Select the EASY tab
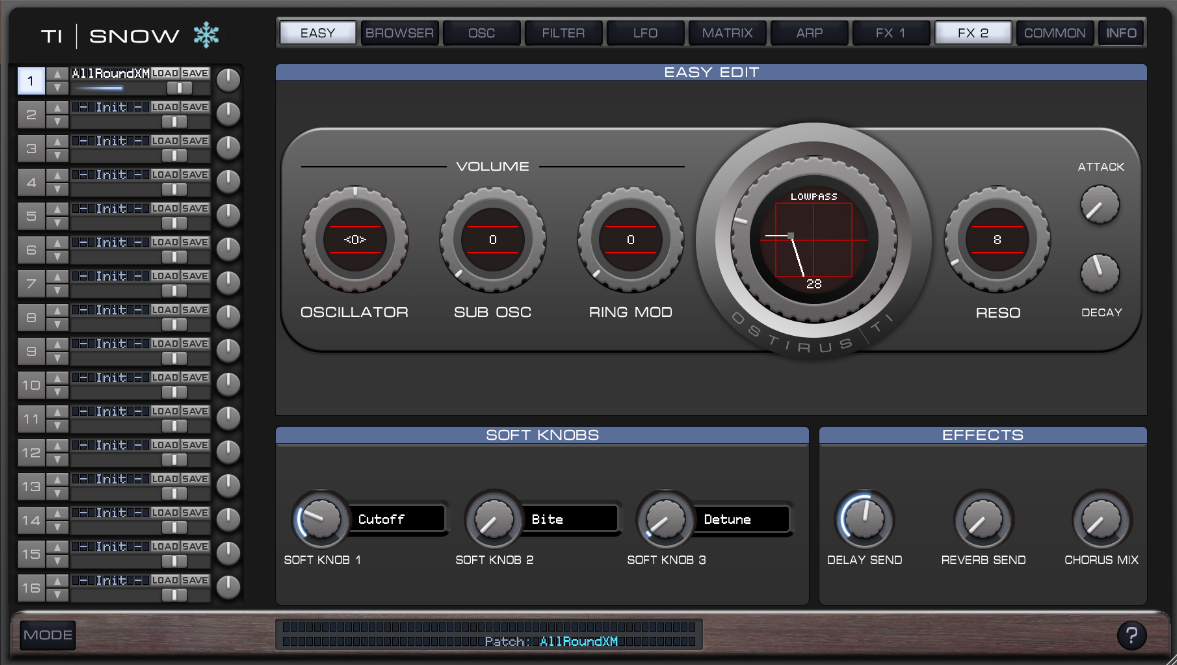The image size is (1177, 665). tap(318, 33)
